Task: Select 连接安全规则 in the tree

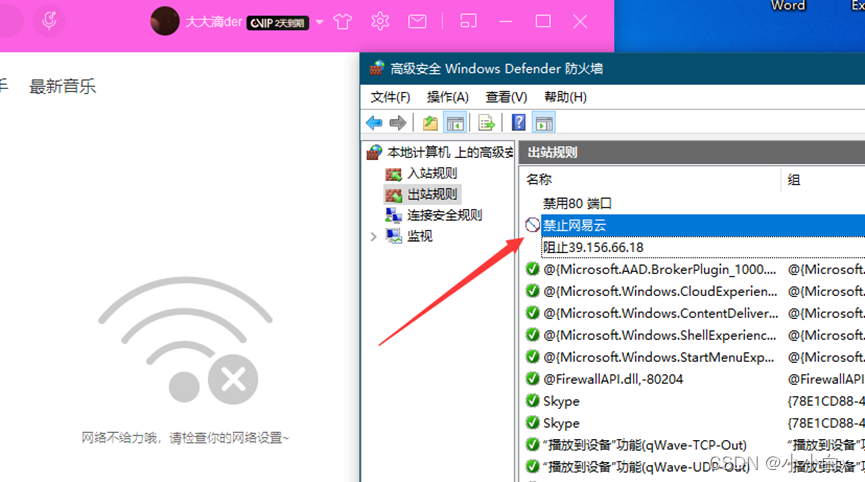Action: (x=444, y=215)
